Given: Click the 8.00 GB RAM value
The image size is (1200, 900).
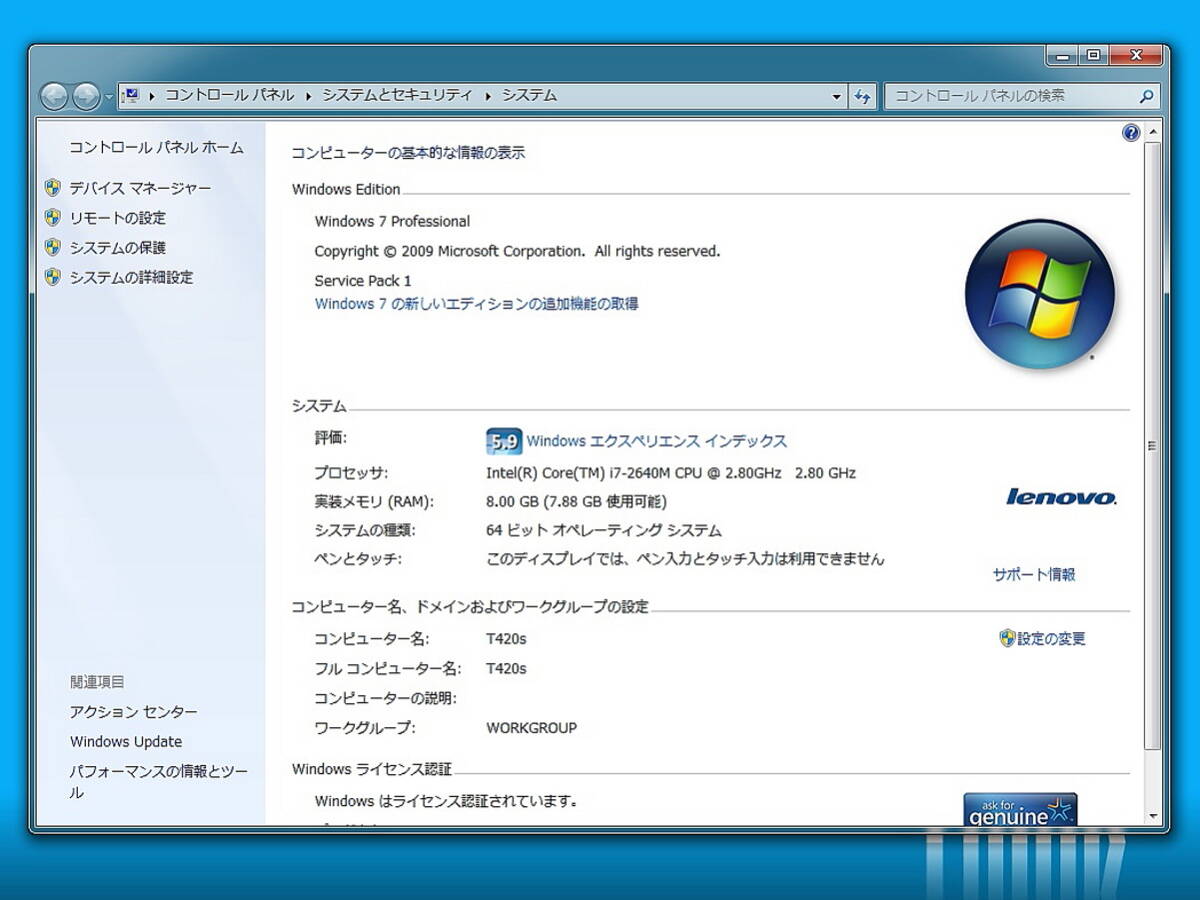Looking at the screenshot, I should (576, 502).
